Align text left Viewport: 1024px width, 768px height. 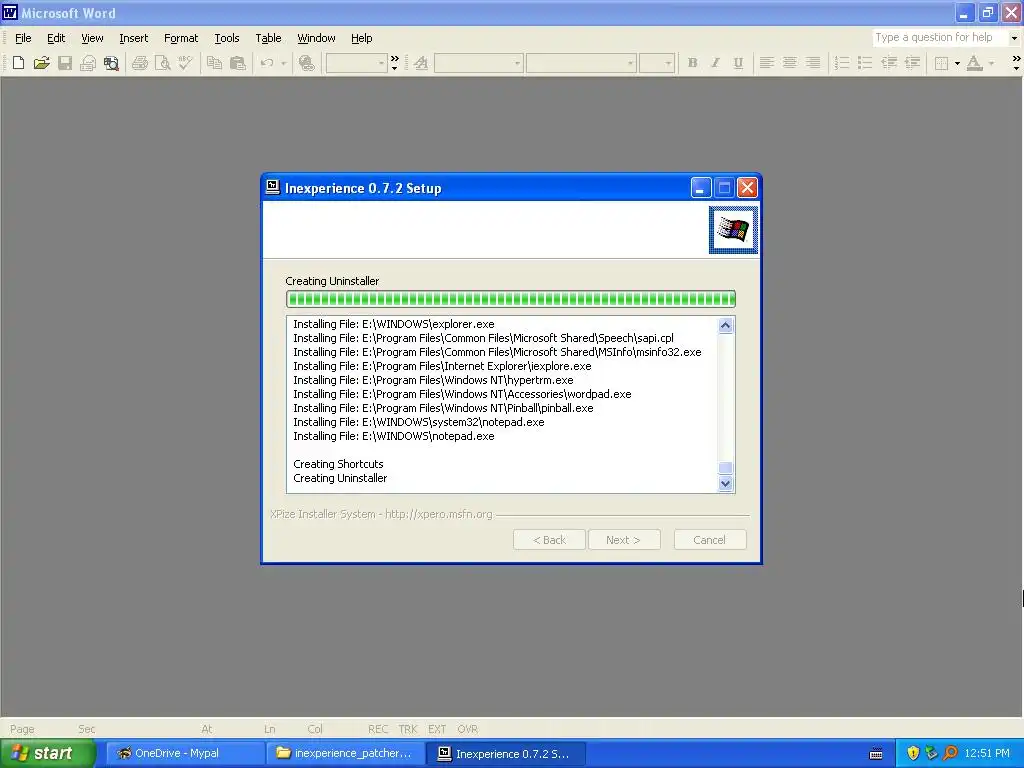(x=767, y=63)
